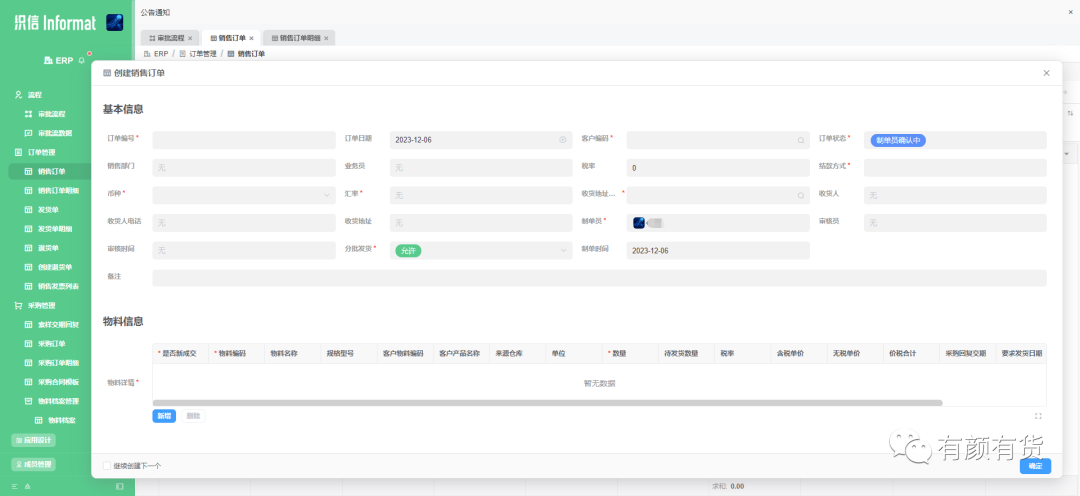Click the sidebar collapse icon at bottom left

[119, 486]
